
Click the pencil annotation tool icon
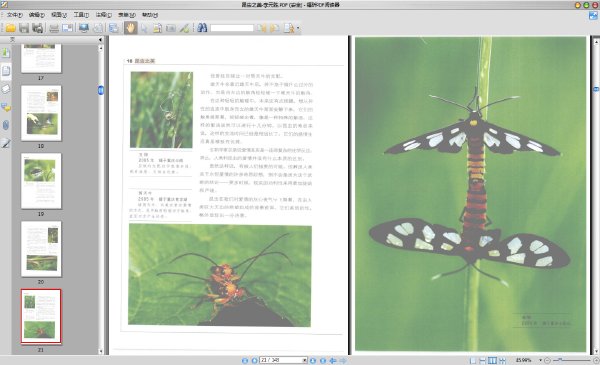click(x=184, y=28)
